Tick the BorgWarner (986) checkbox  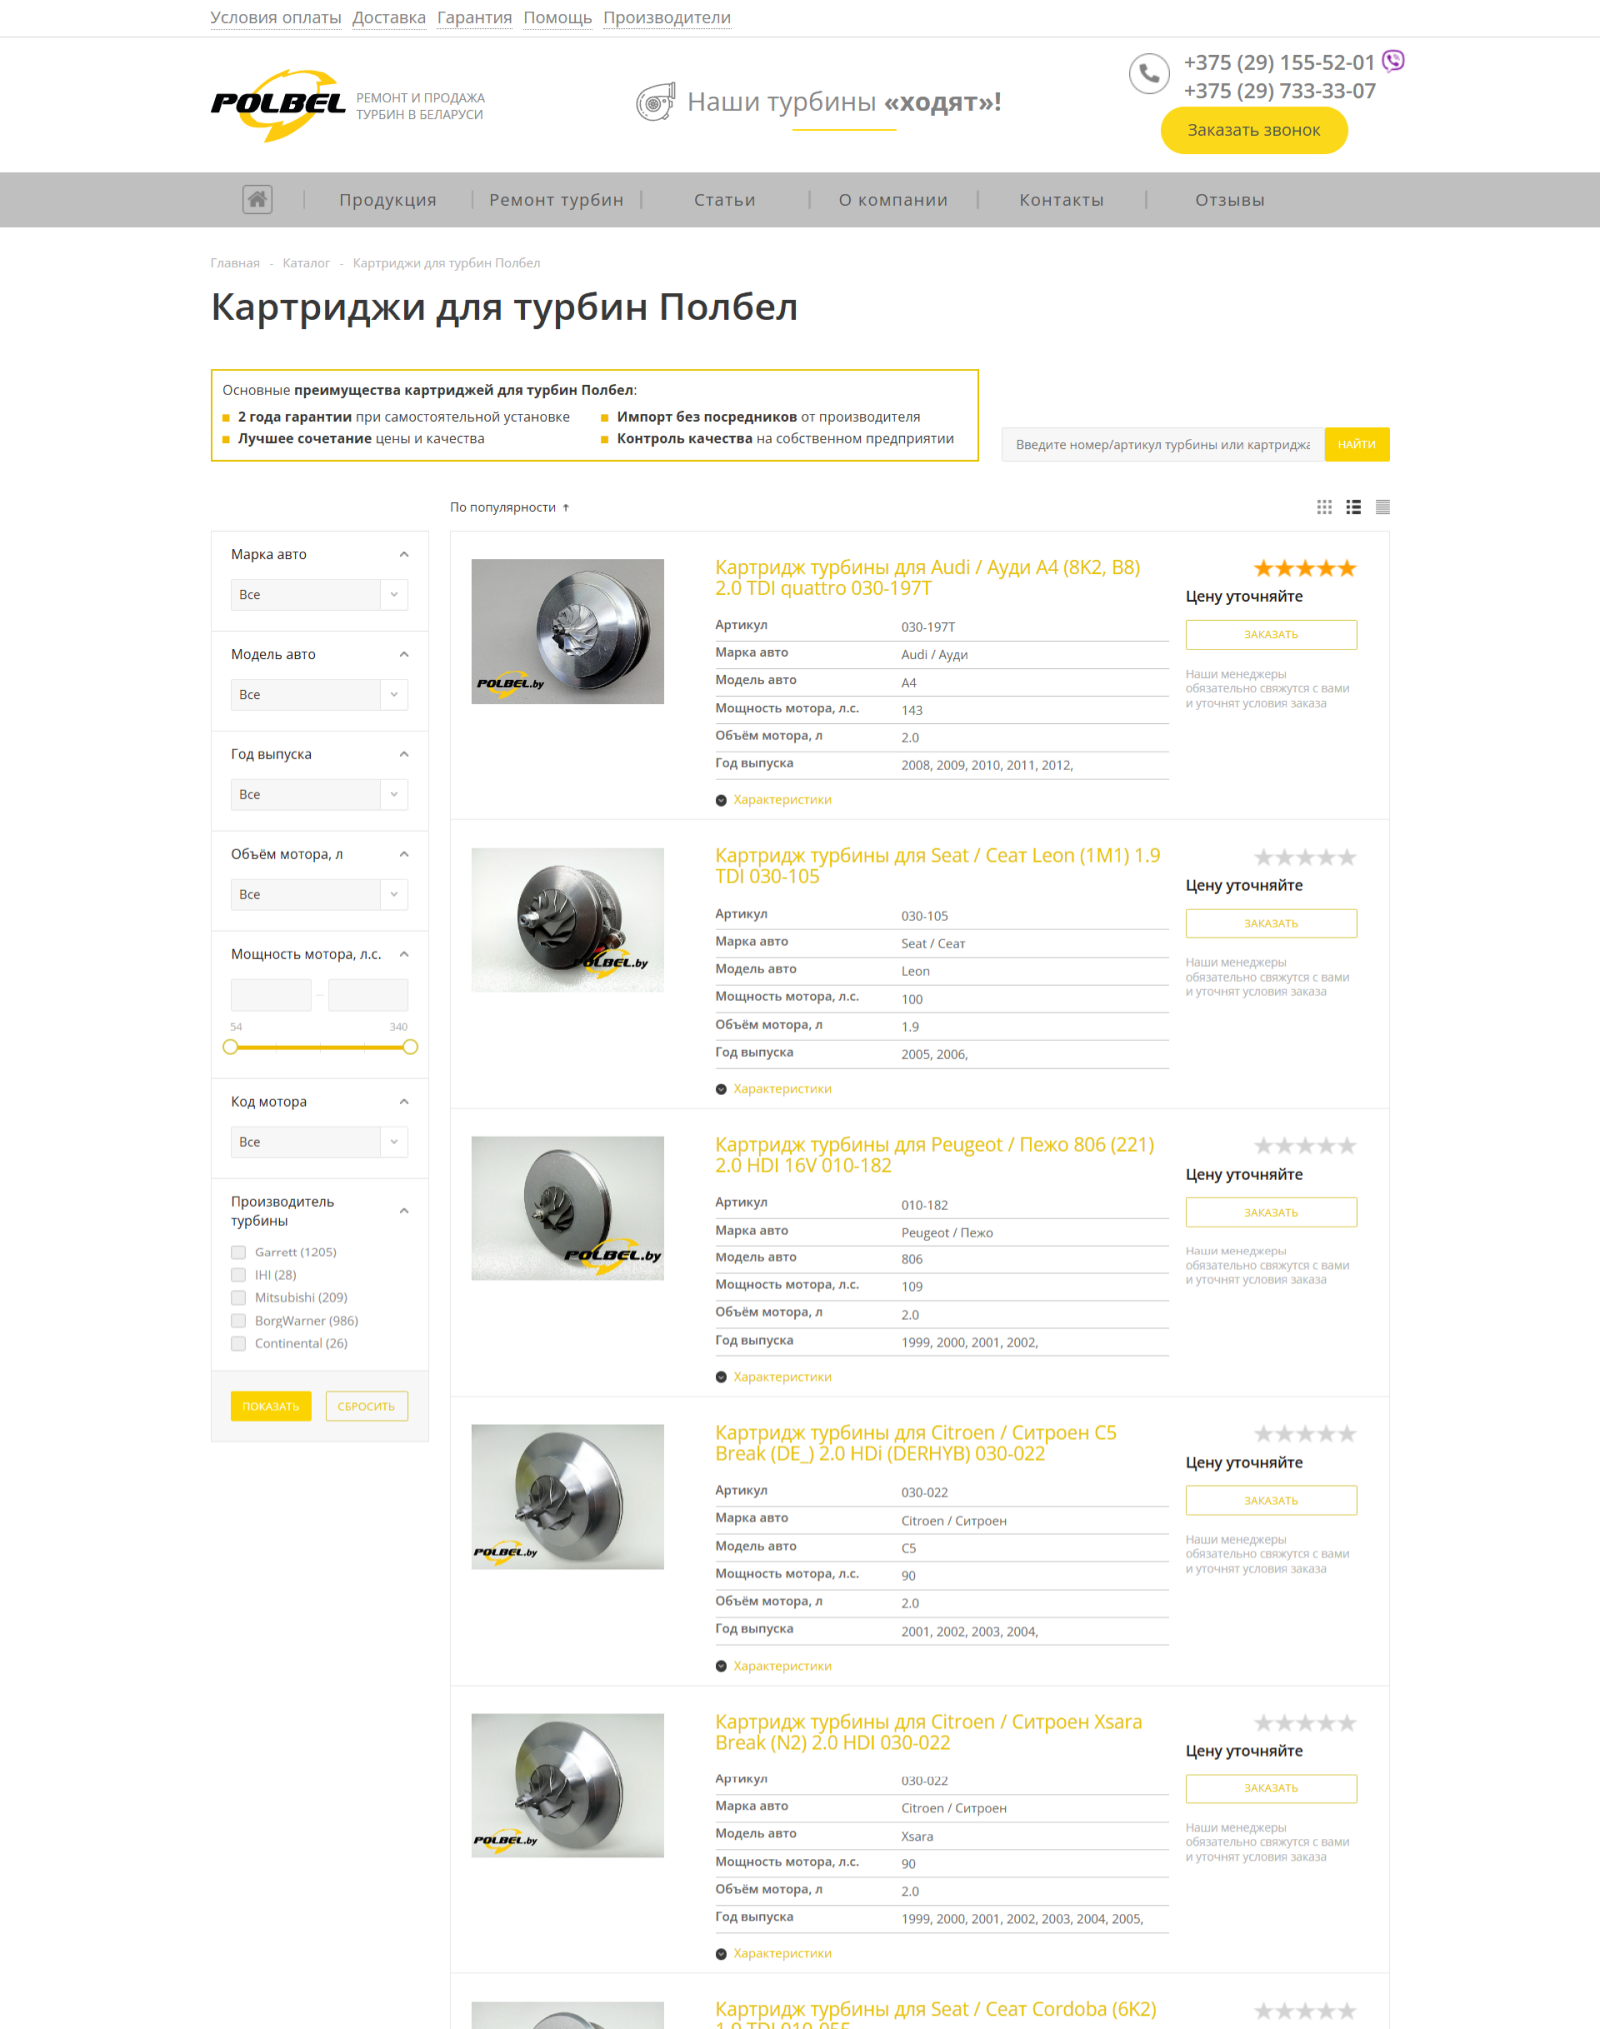[x=238, y=1321]
